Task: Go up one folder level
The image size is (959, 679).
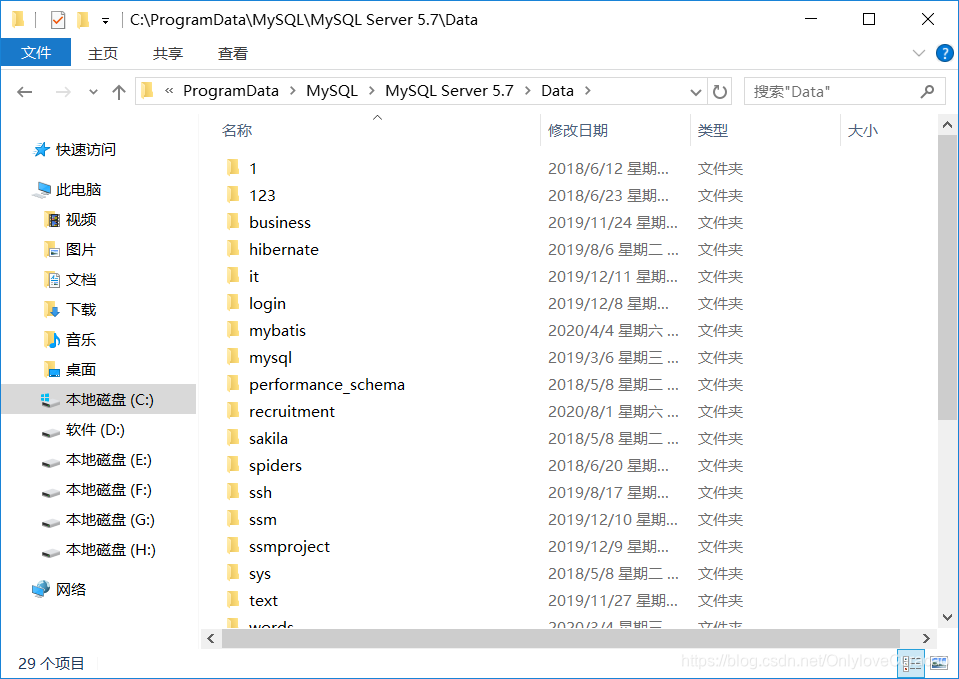Action: coord(119,92)
